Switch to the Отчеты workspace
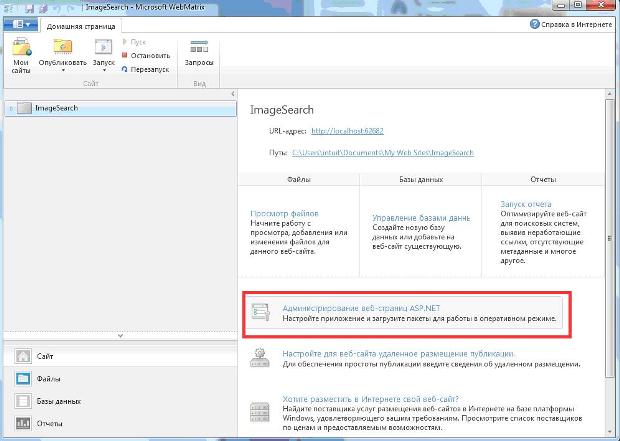Screen dimensions: 620x441 [121, 423]
